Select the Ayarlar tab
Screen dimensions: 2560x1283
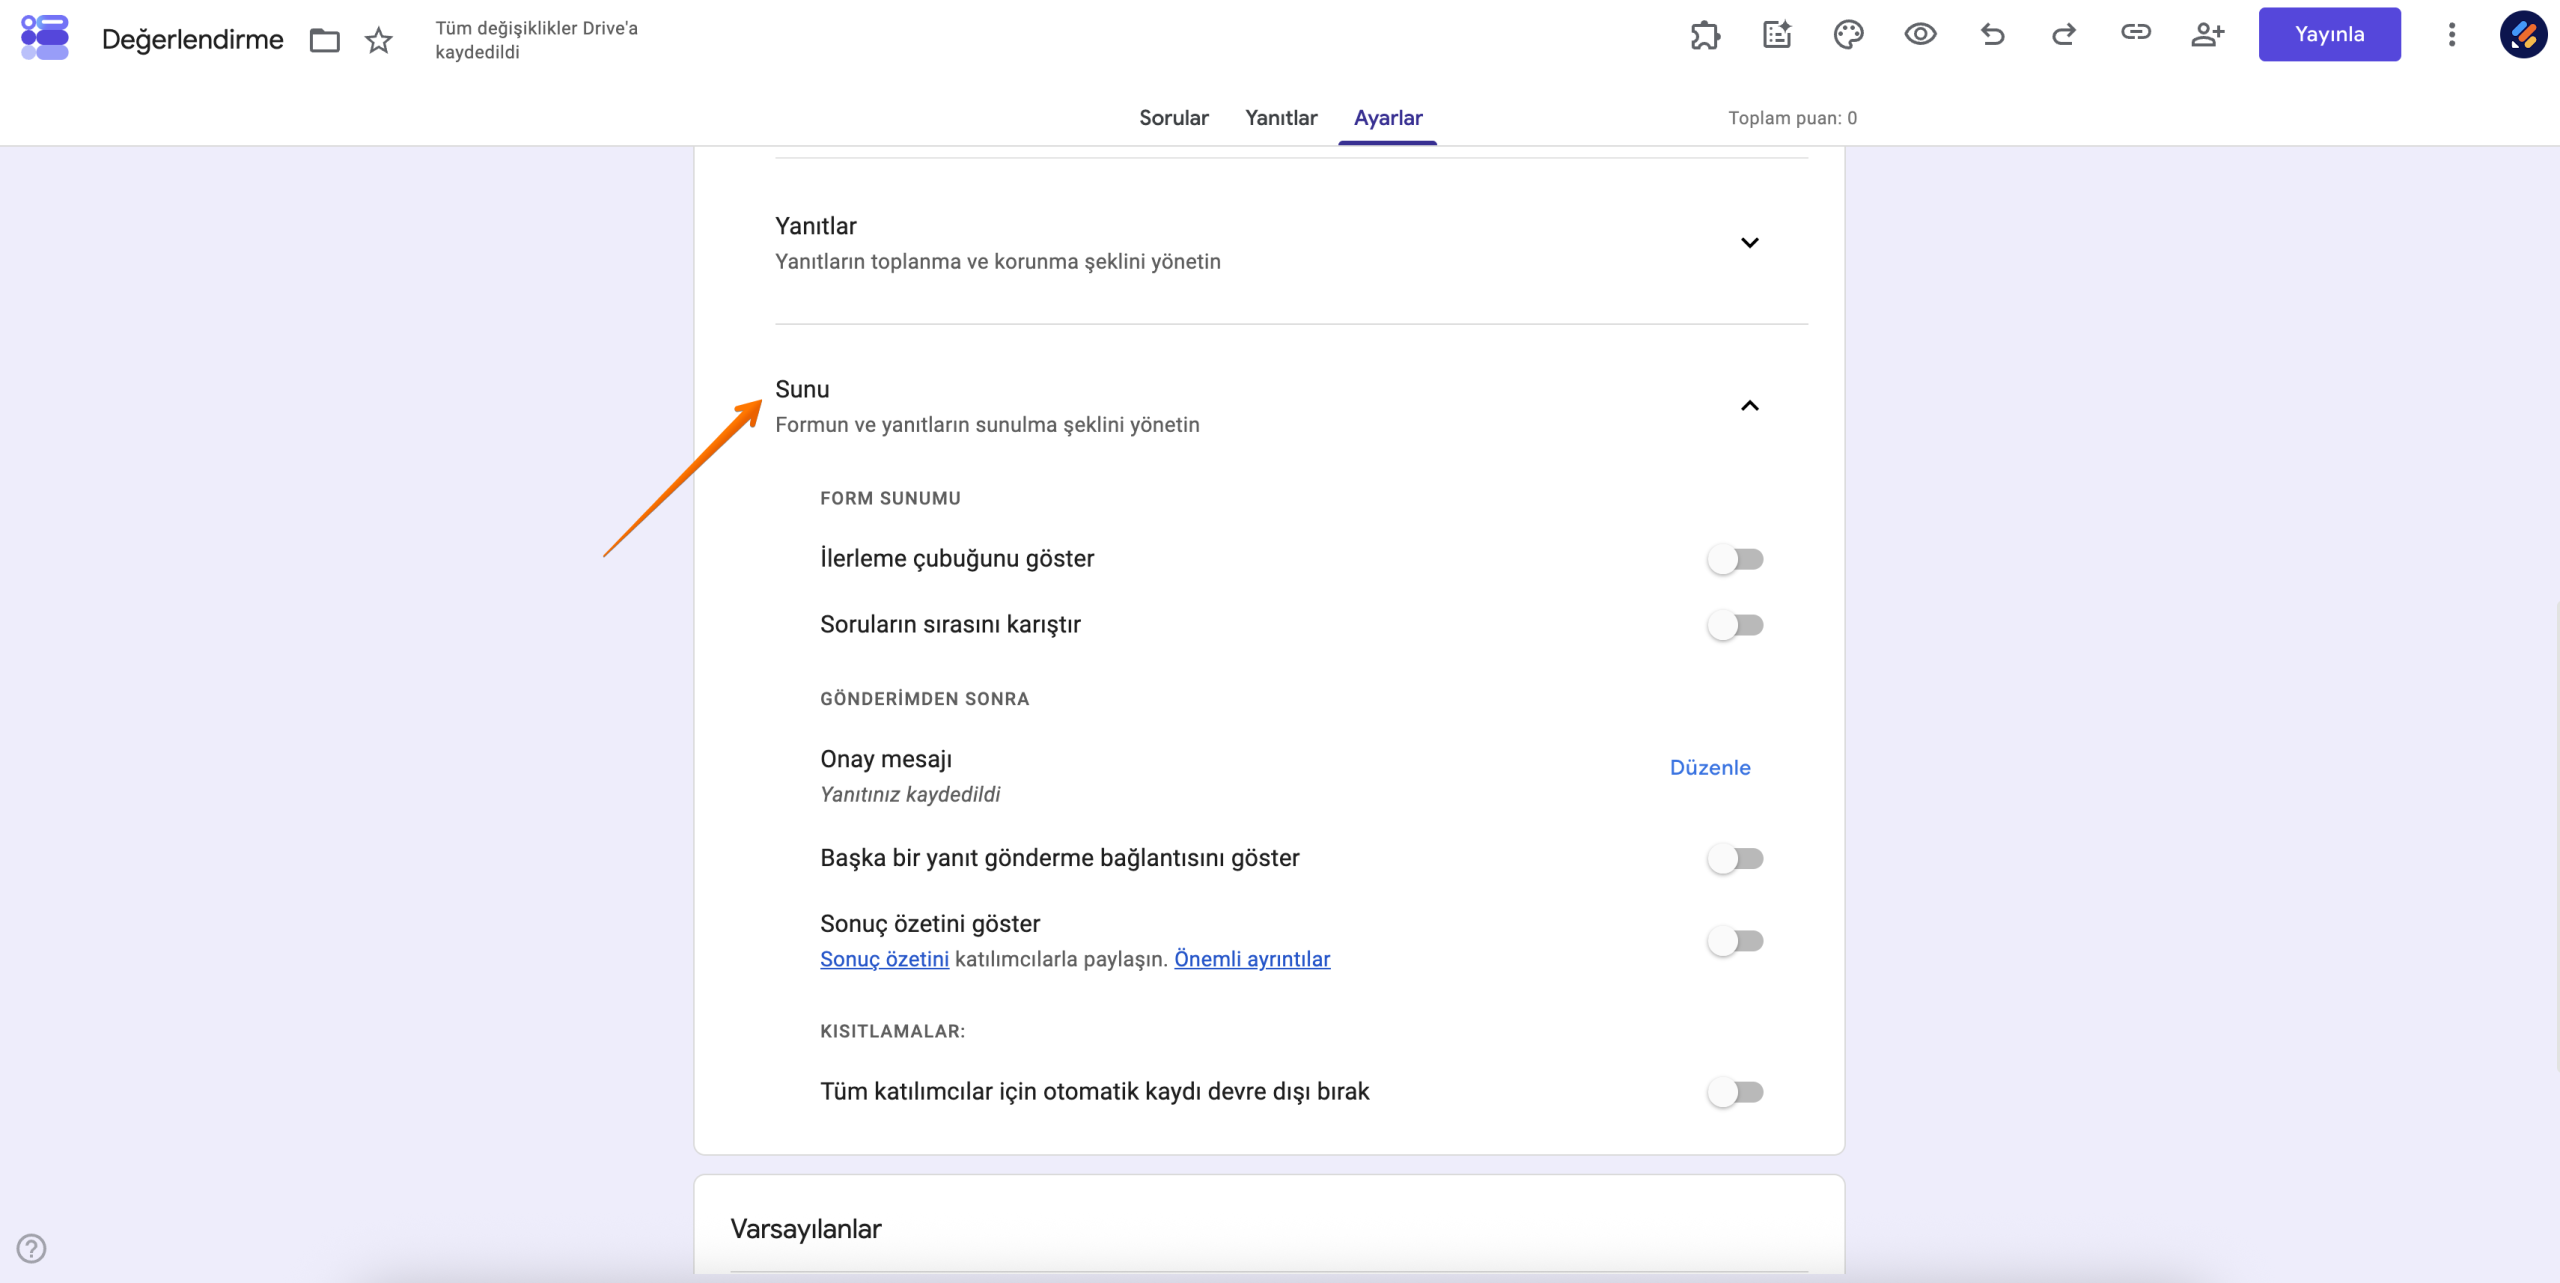click(x=1388, y=118)
